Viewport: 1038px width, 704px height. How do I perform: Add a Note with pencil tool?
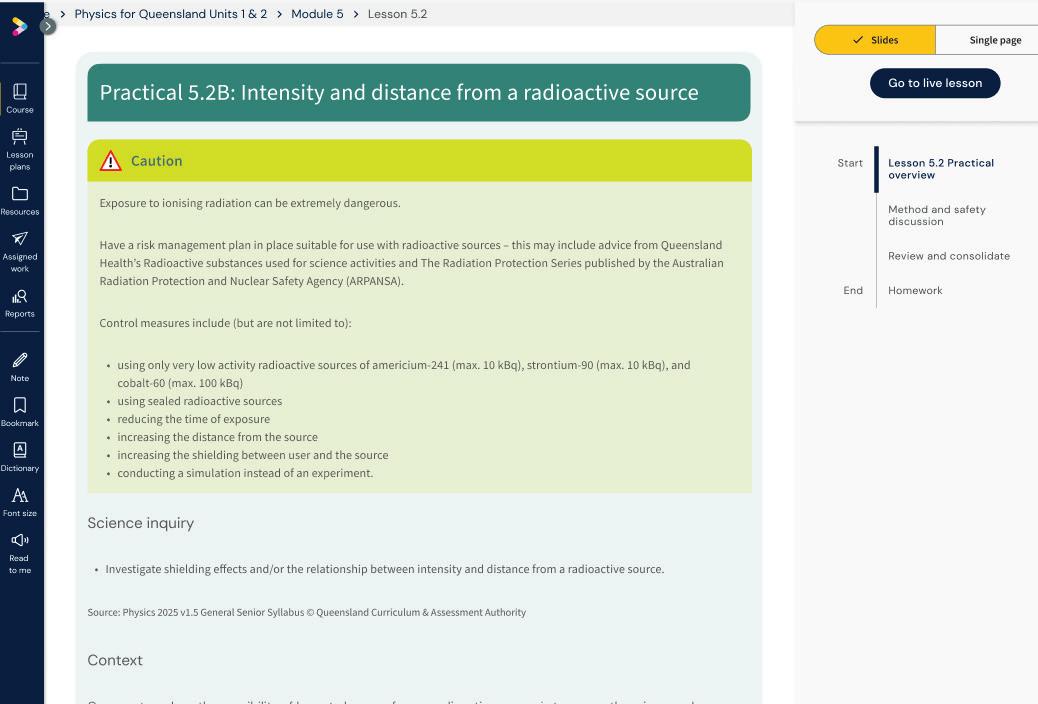pos(20,367)
